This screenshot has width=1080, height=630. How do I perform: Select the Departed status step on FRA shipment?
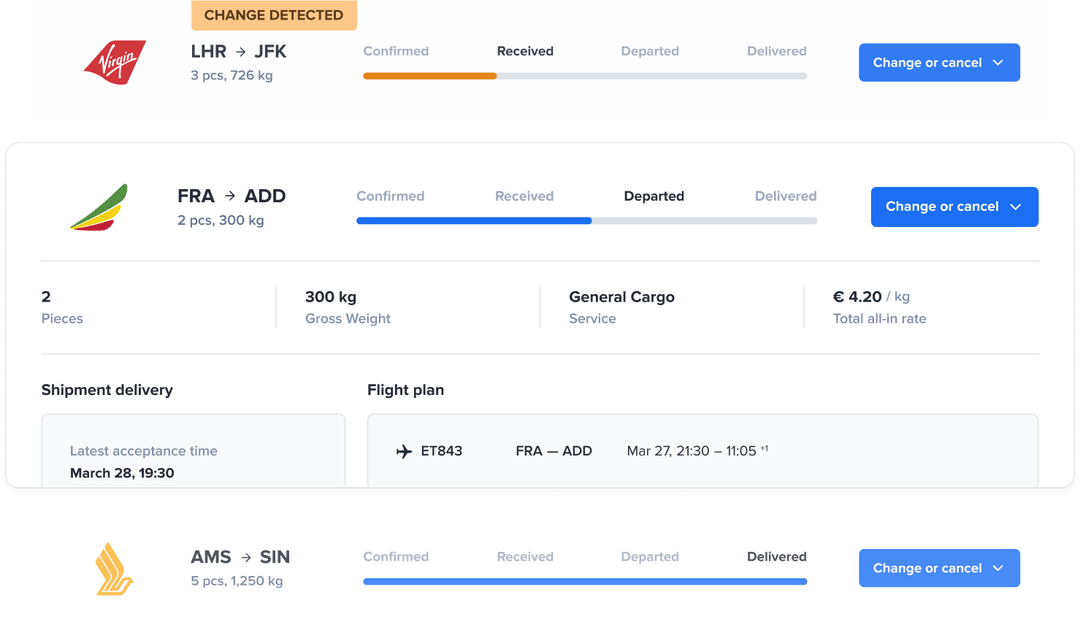click(x=654, y=196)
